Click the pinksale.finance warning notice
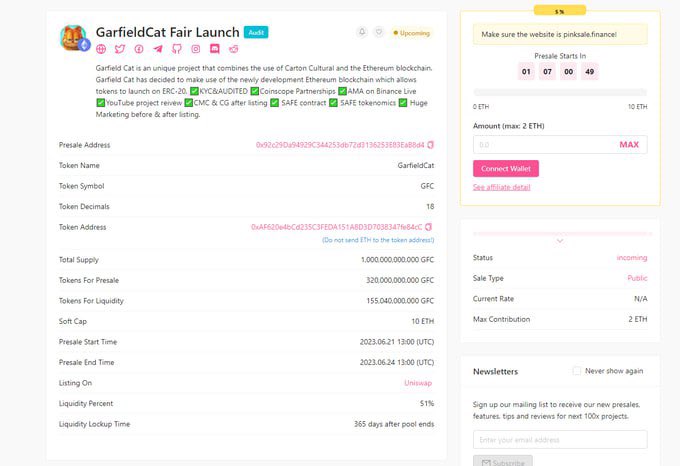Image resolution: width=680 pixels, height=466 pixels. pos(560,34)
